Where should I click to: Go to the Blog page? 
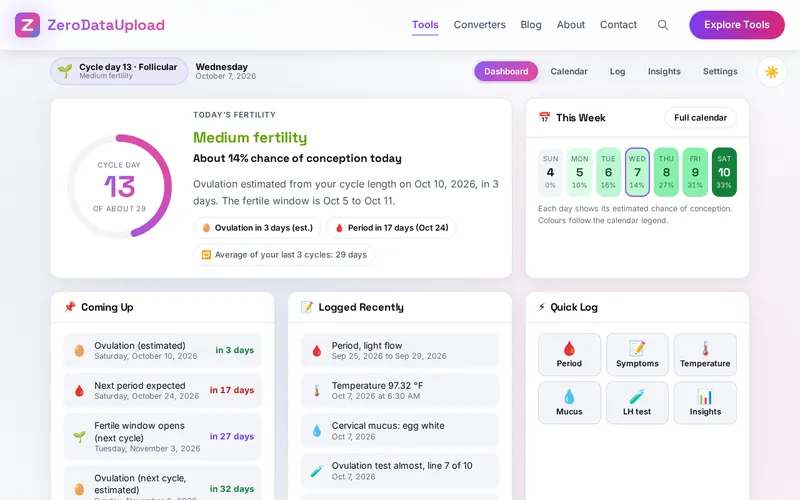(x=531, y=25)
